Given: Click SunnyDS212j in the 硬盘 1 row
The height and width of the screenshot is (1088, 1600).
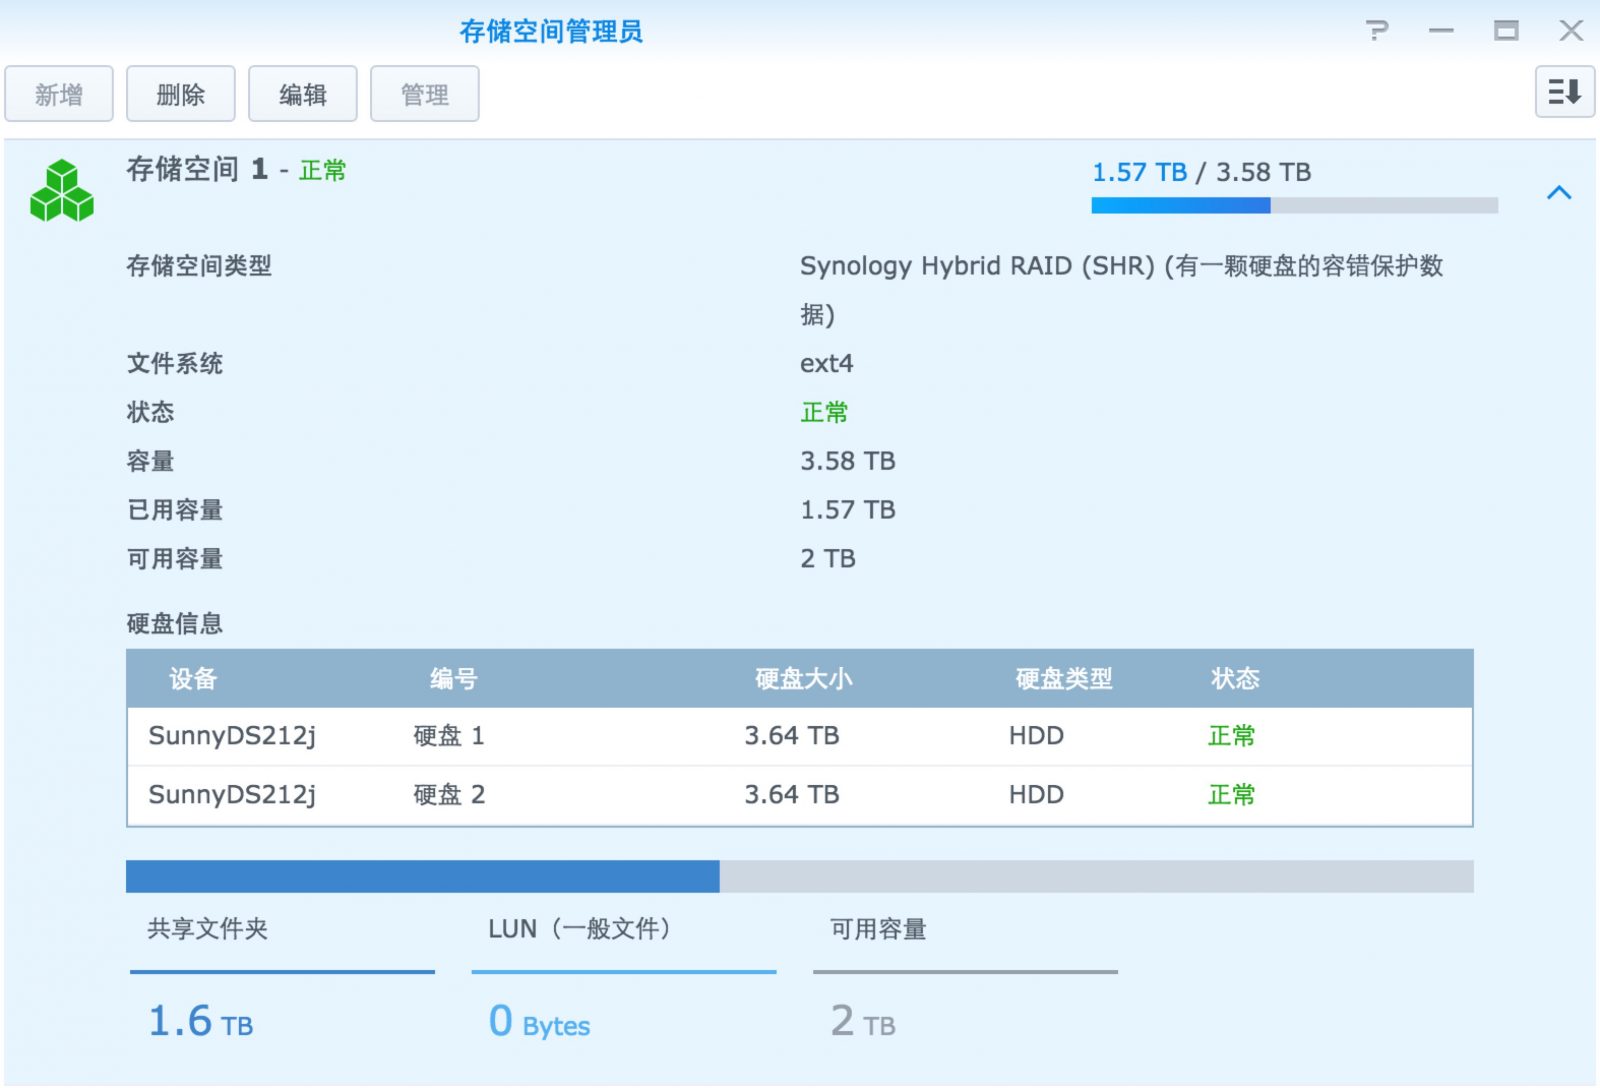Looking at the screenshot, I should click(232, 736).
